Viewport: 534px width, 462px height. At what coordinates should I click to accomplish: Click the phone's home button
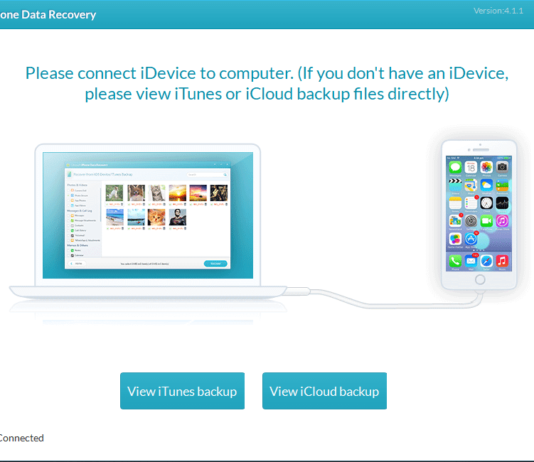[480, 280]
